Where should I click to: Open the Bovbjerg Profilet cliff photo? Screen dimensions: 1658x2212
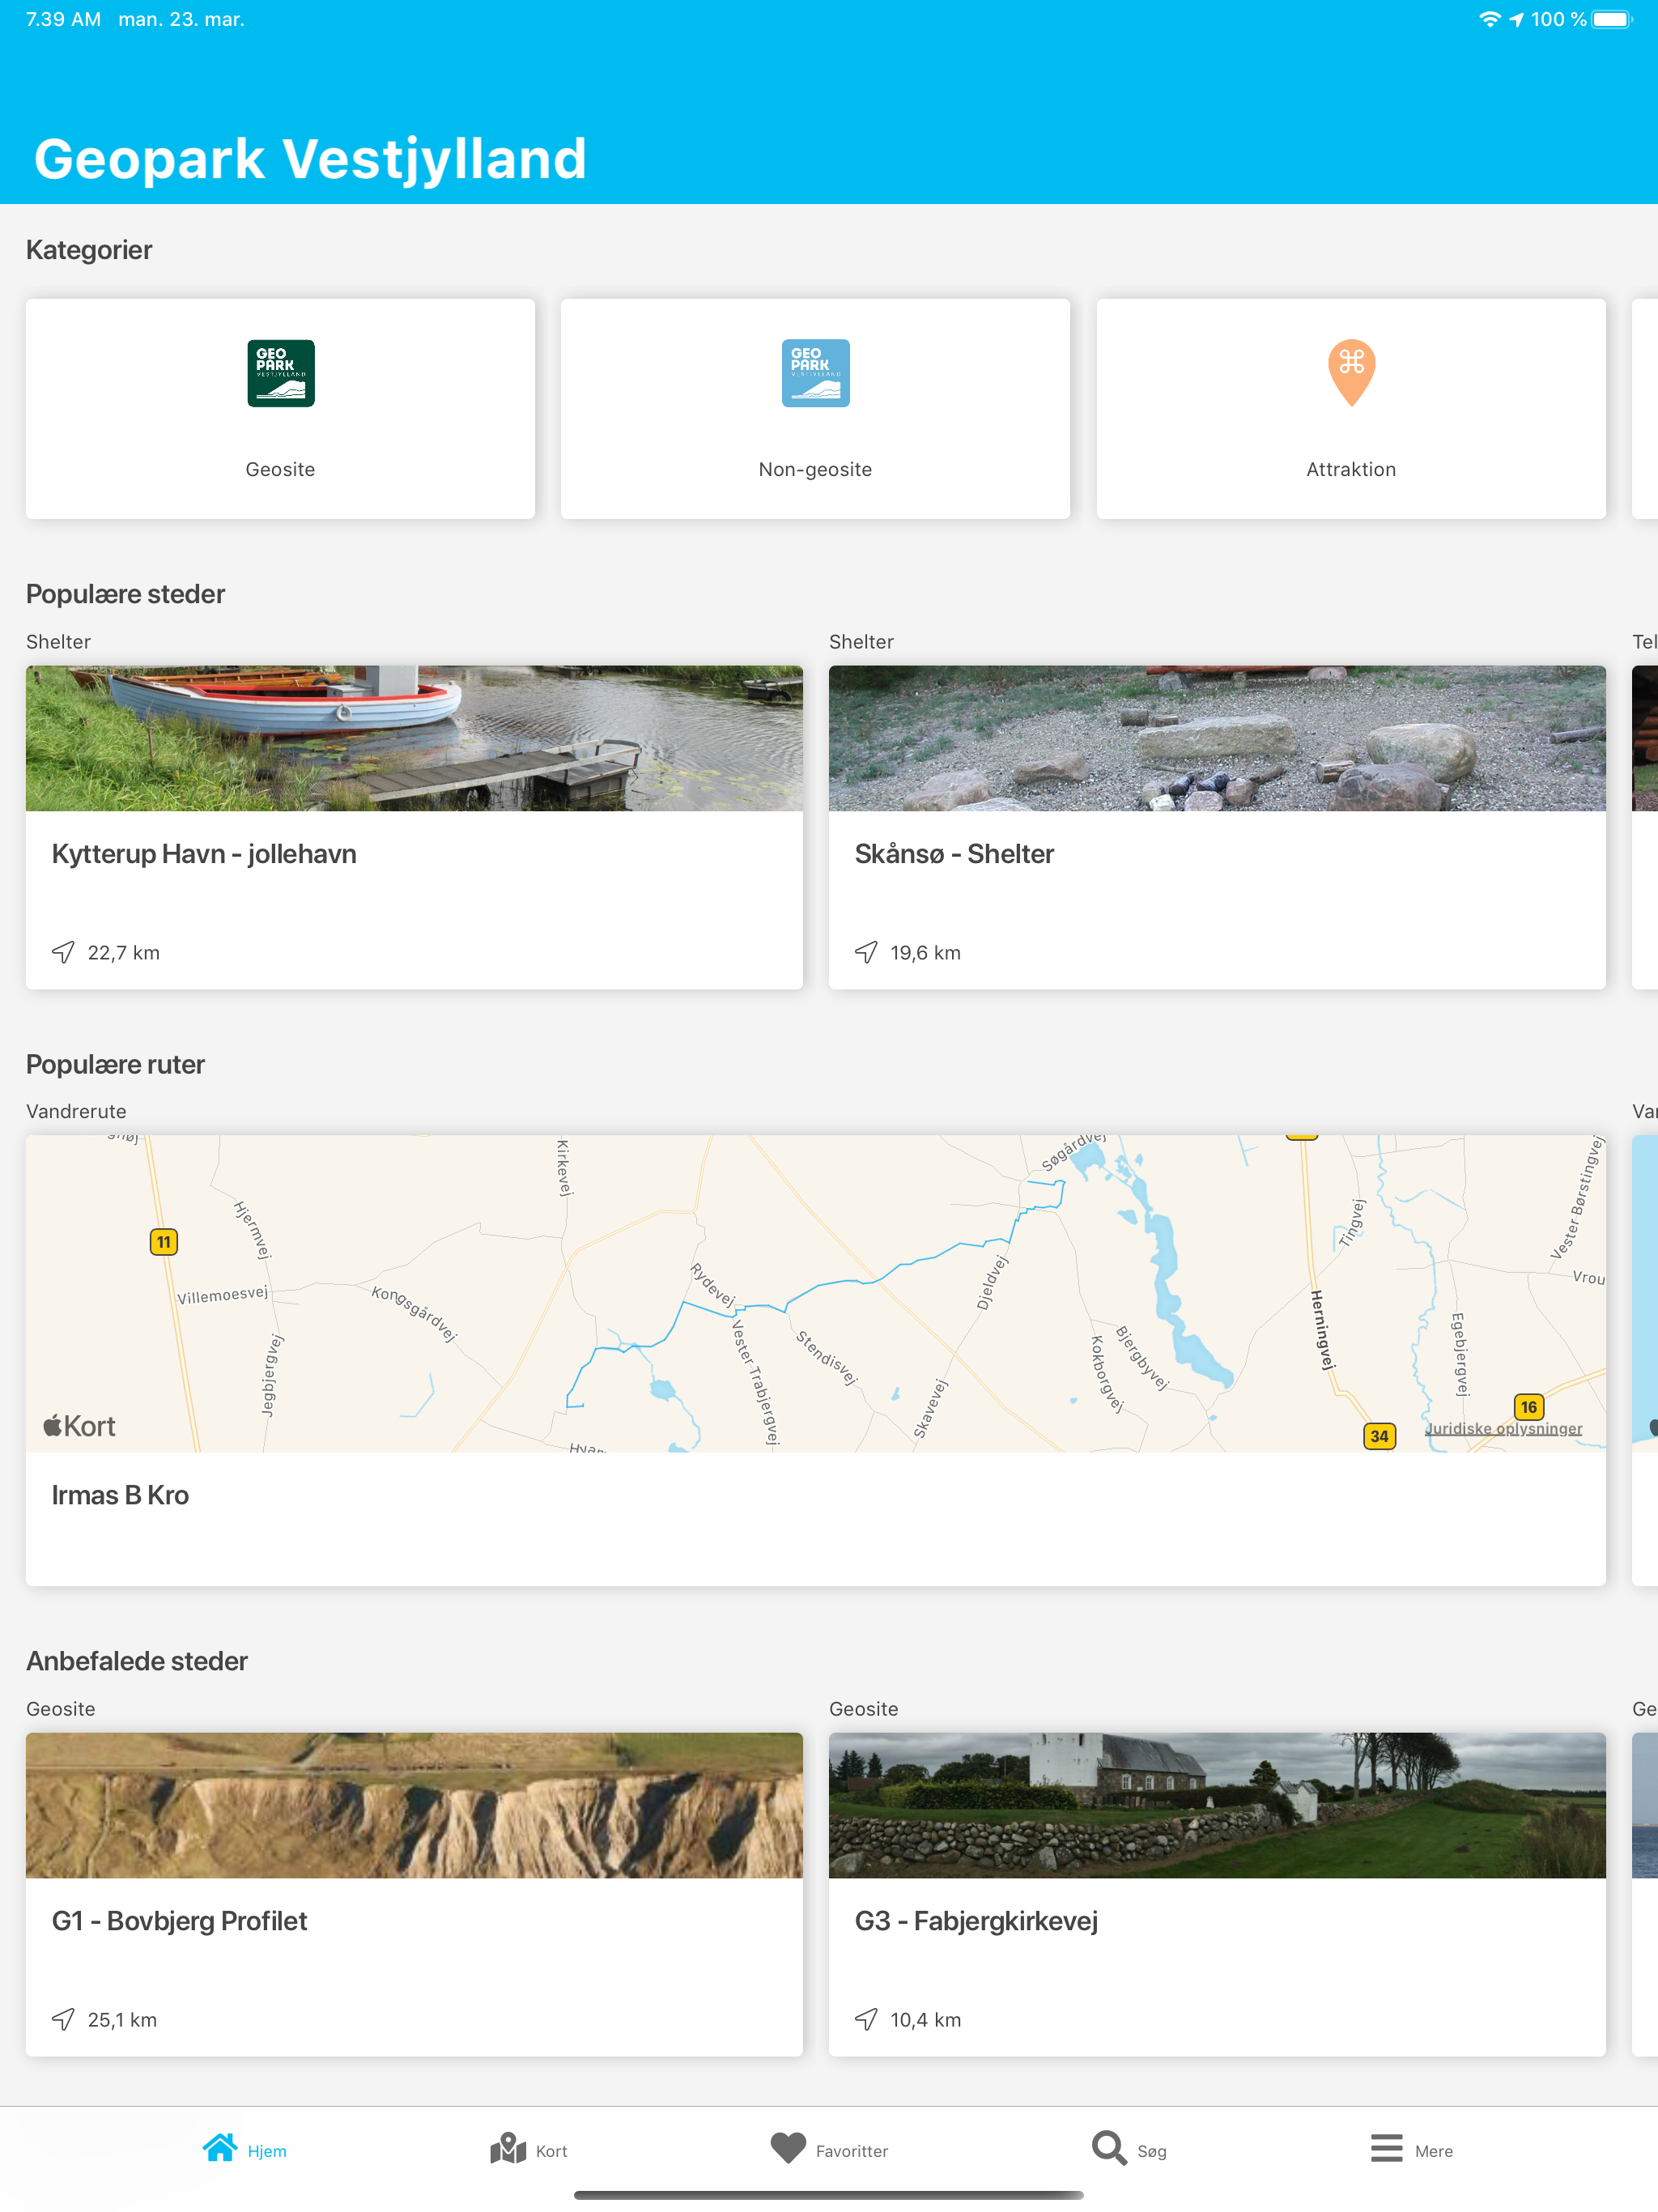point(414,1805)
